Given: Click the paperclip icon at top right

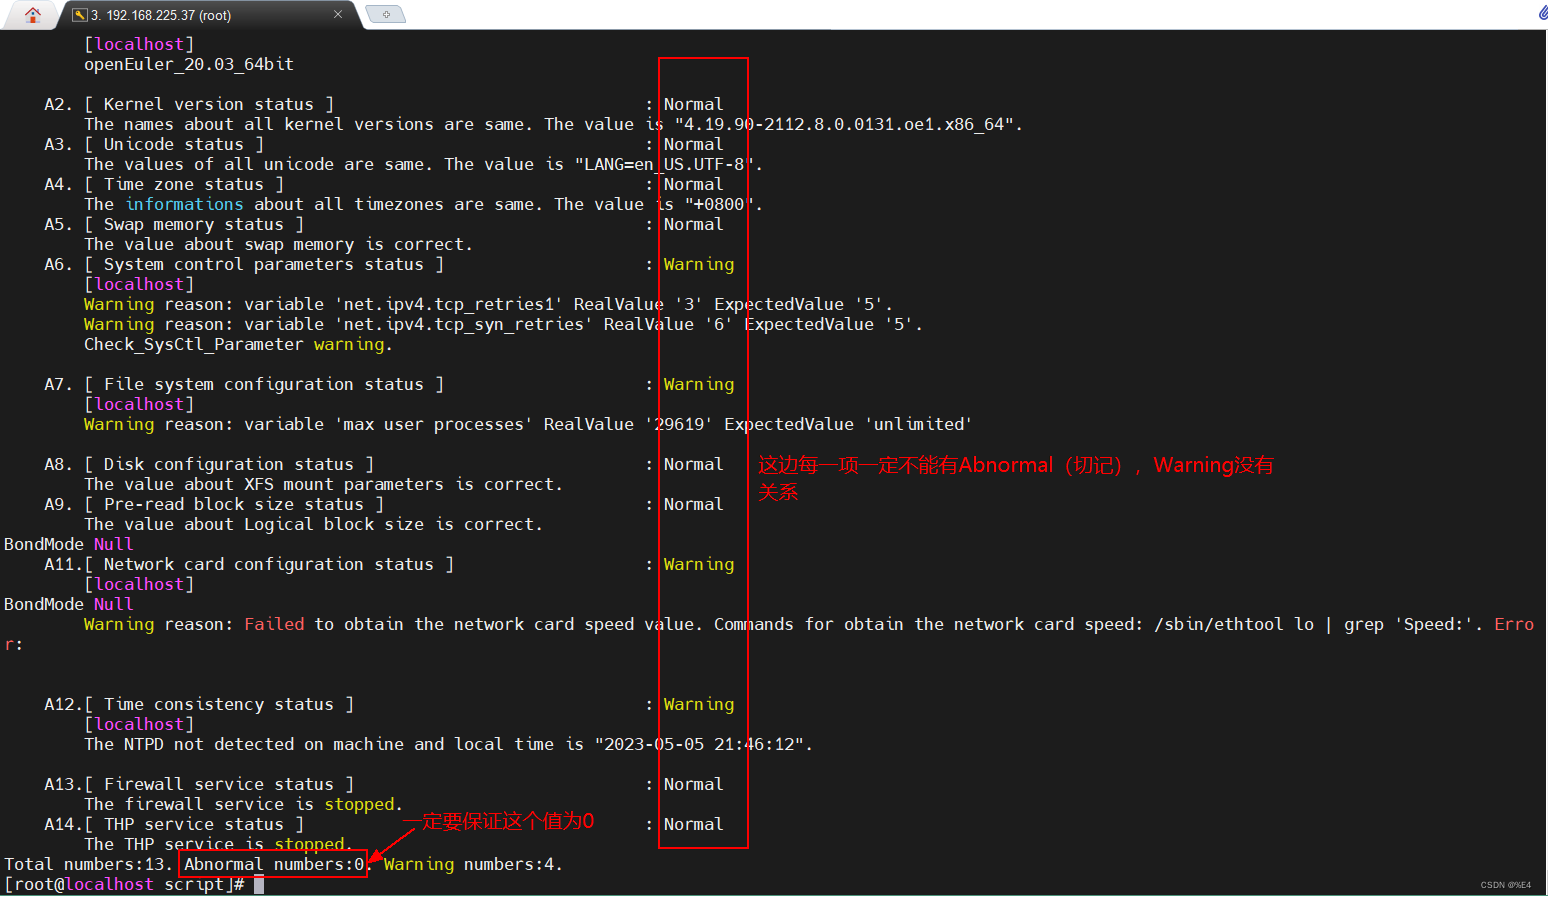Looking at the screenshot, I should tap(1540, 13).
